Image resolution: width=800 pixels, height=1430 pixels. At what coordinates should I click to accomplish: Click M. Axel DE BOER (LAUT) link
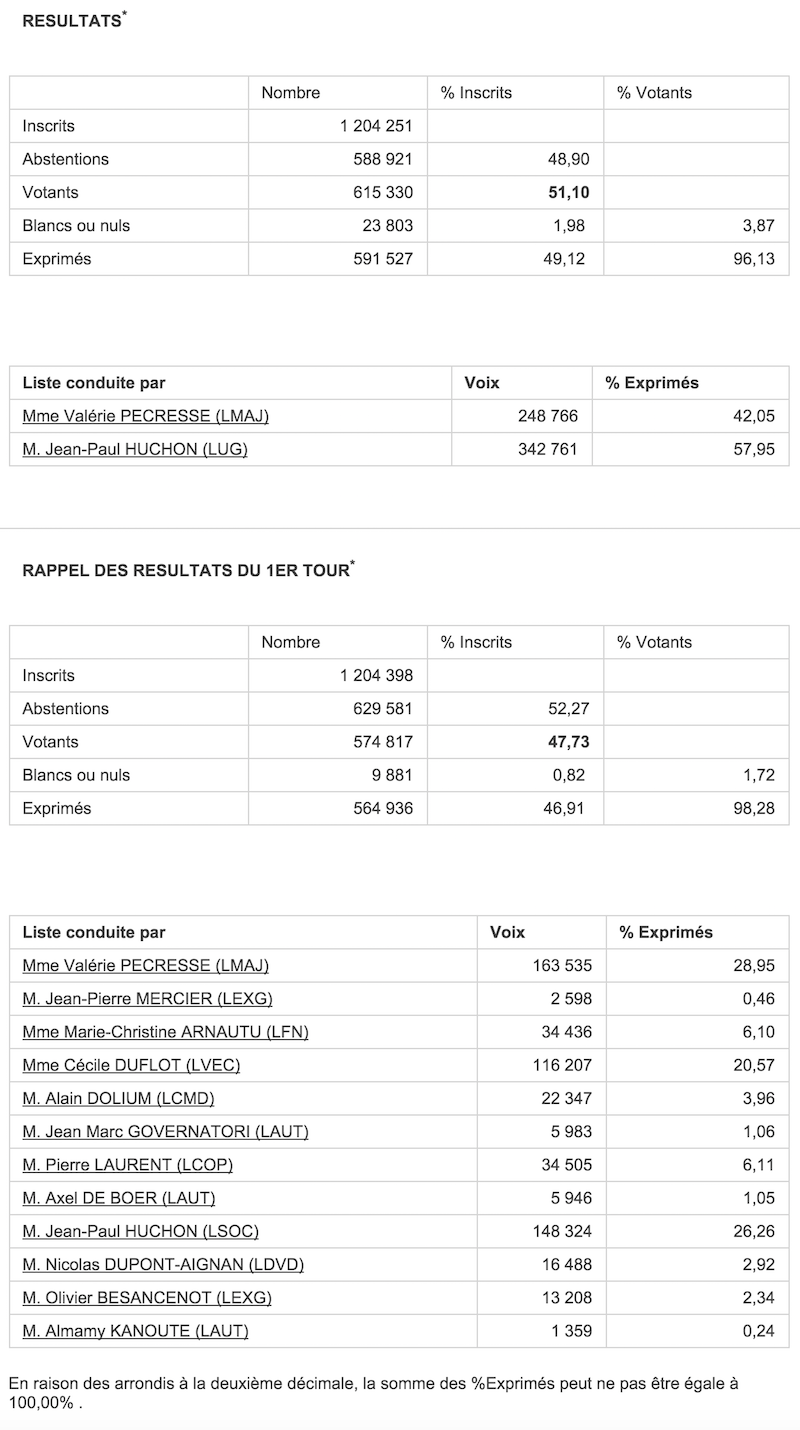[x=118, y=1198]
